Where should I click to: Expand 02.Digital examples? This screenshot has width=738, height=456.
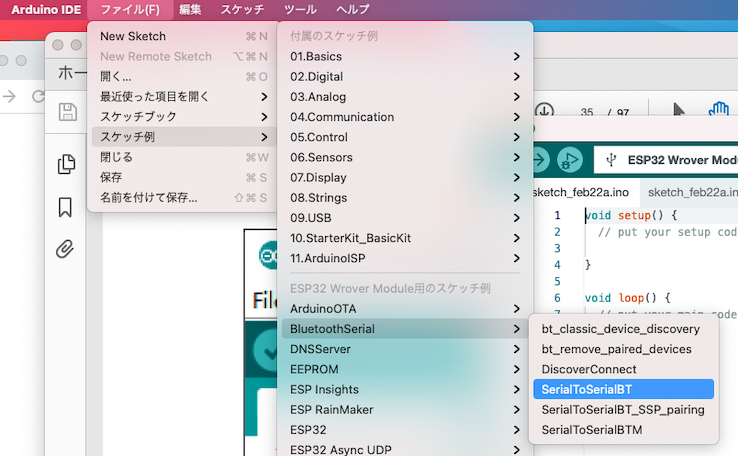[x=405, y=77]
